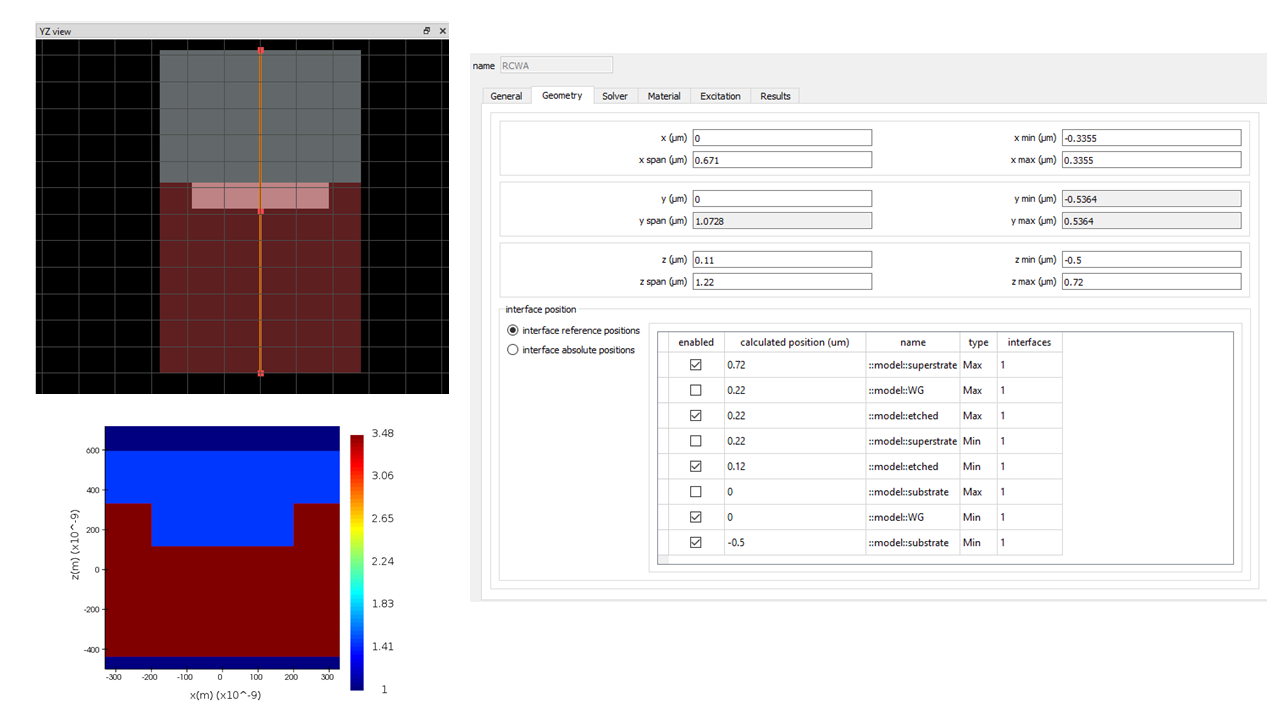Open the Solver tab
Screen dimensions: 1280x720
coord(615,96)
